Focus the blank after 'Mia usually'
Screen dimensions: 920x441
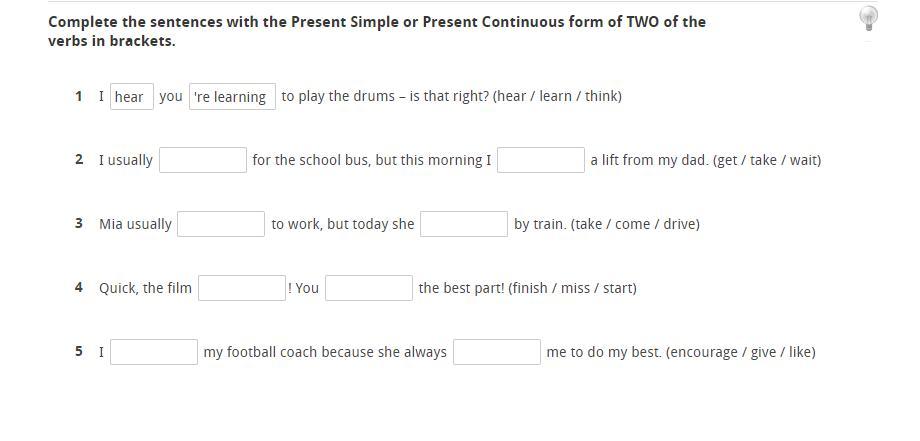pos(221,224)
